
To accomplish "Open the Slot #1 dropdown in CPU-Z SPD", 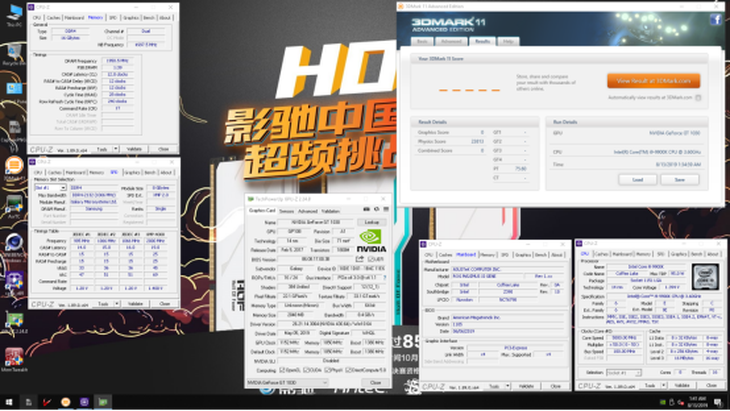I will (x=51, y=188).
